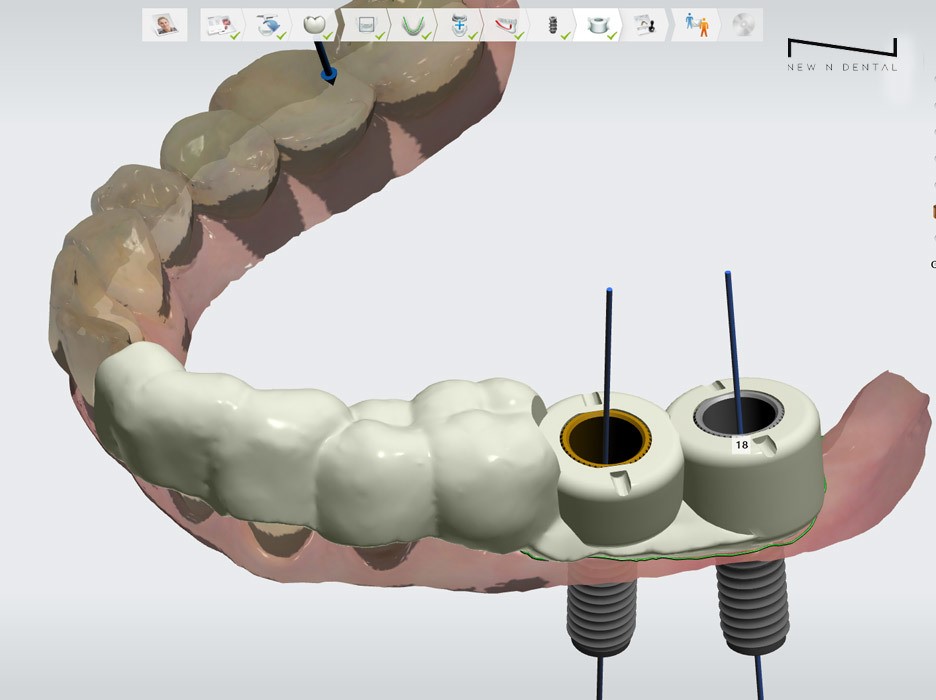The height and width of the screenshot is (700, 936).
Task: Select the boxed model crop step
Action: click(x=366, y=25)
